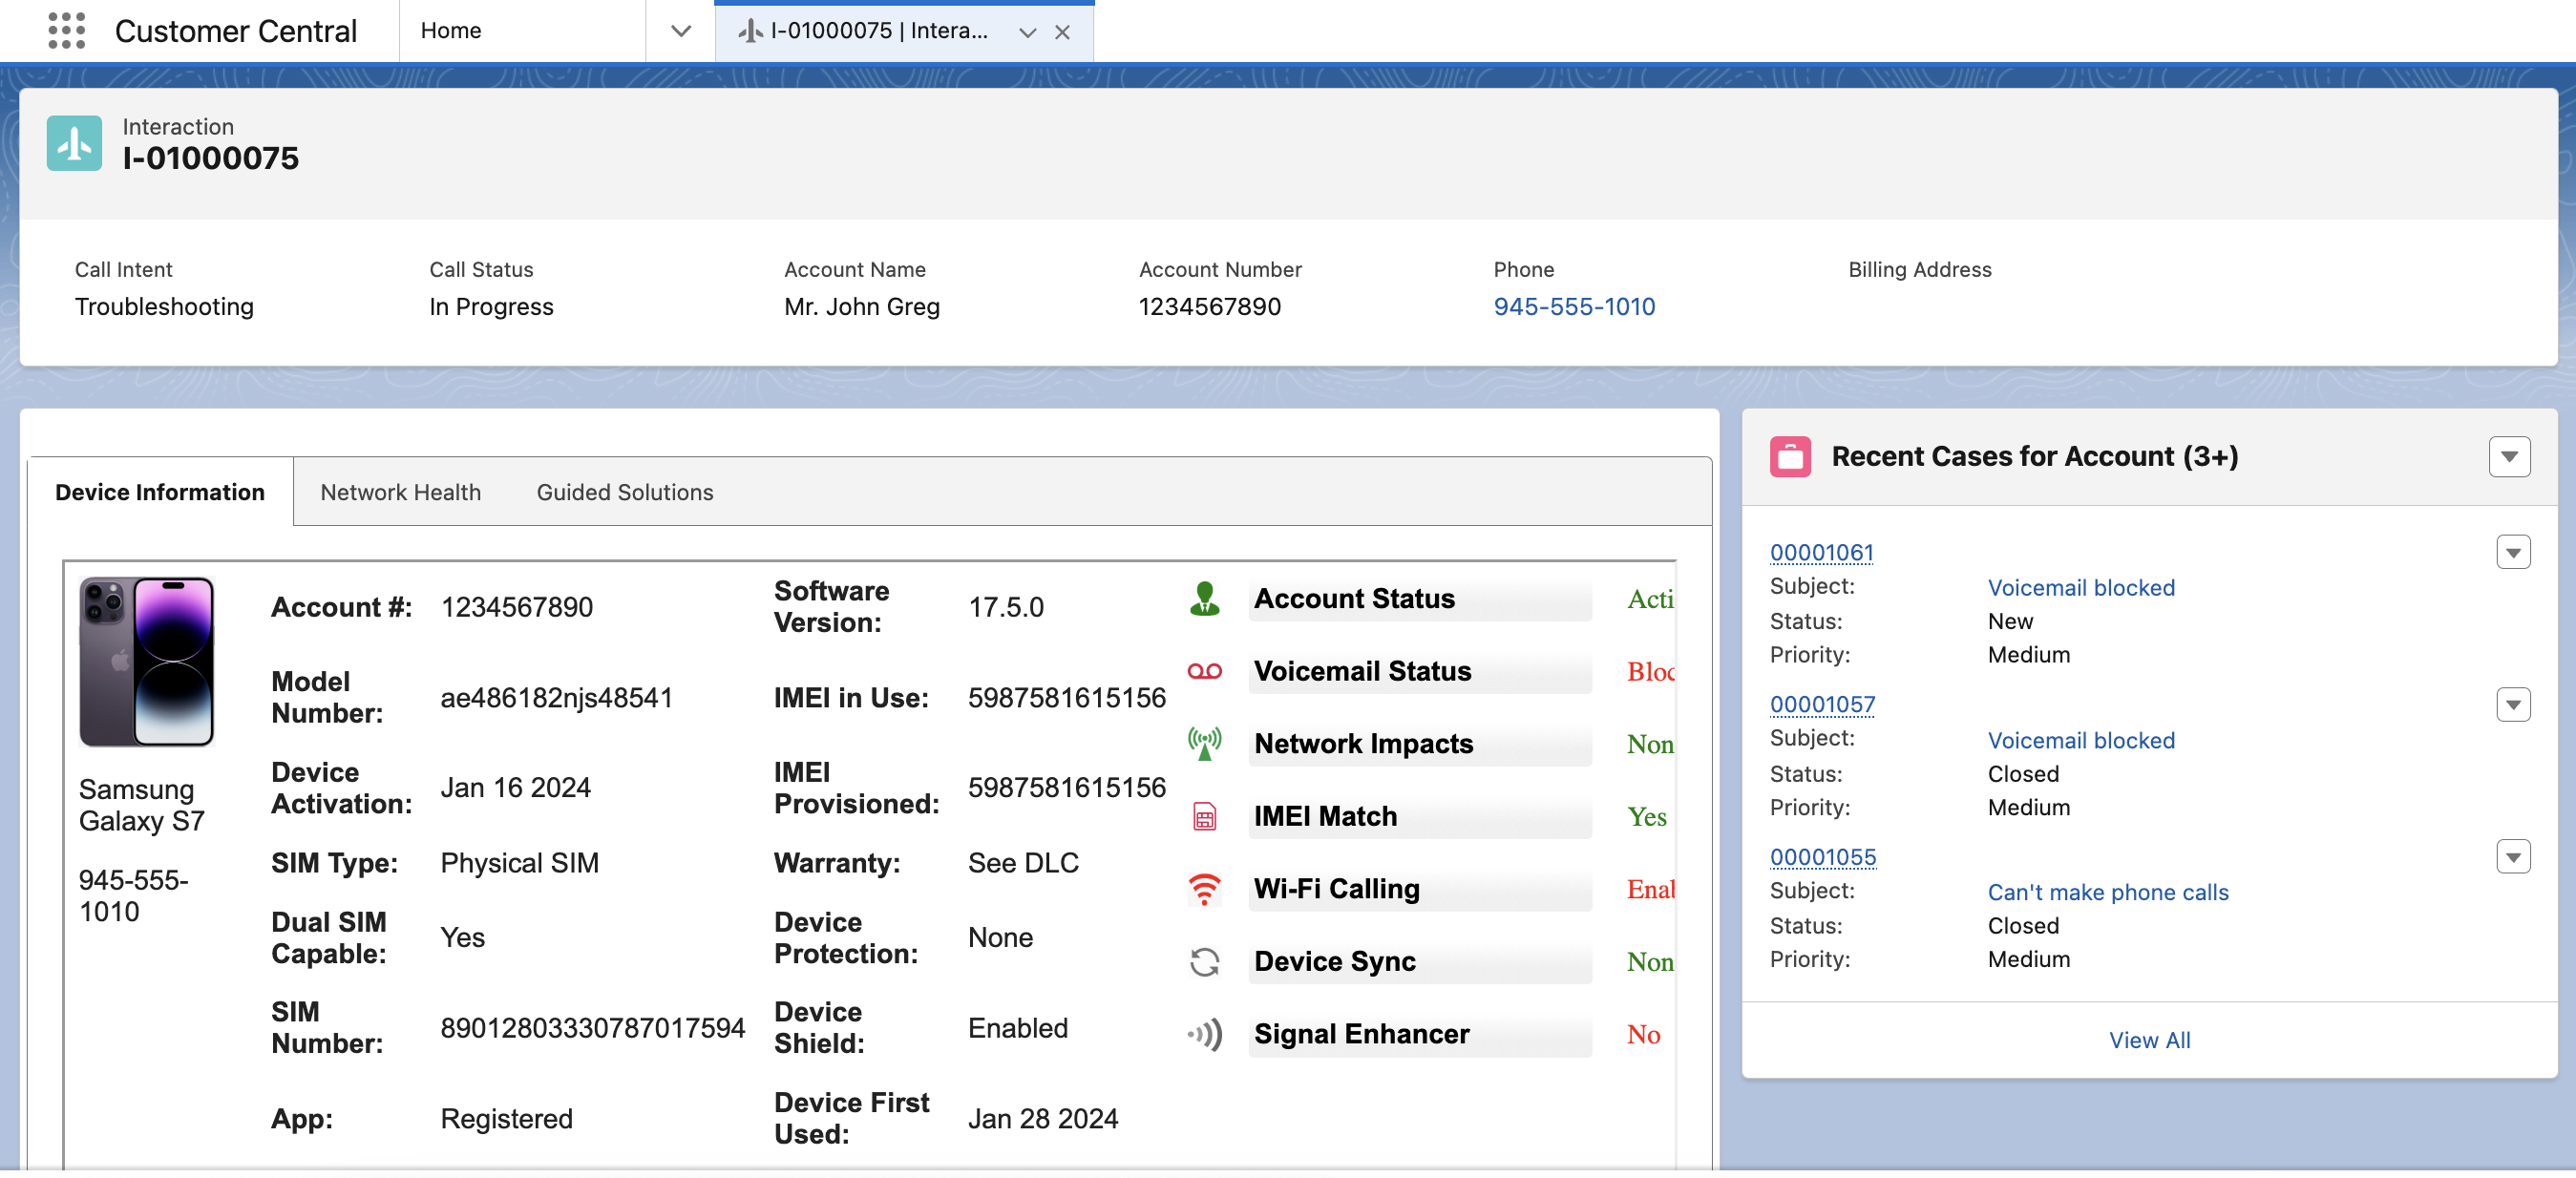Viewport: 2576px width, 1178px height.
Task: Click the Network Impacts antenna icon
Action: click(x=1204, y=743)
